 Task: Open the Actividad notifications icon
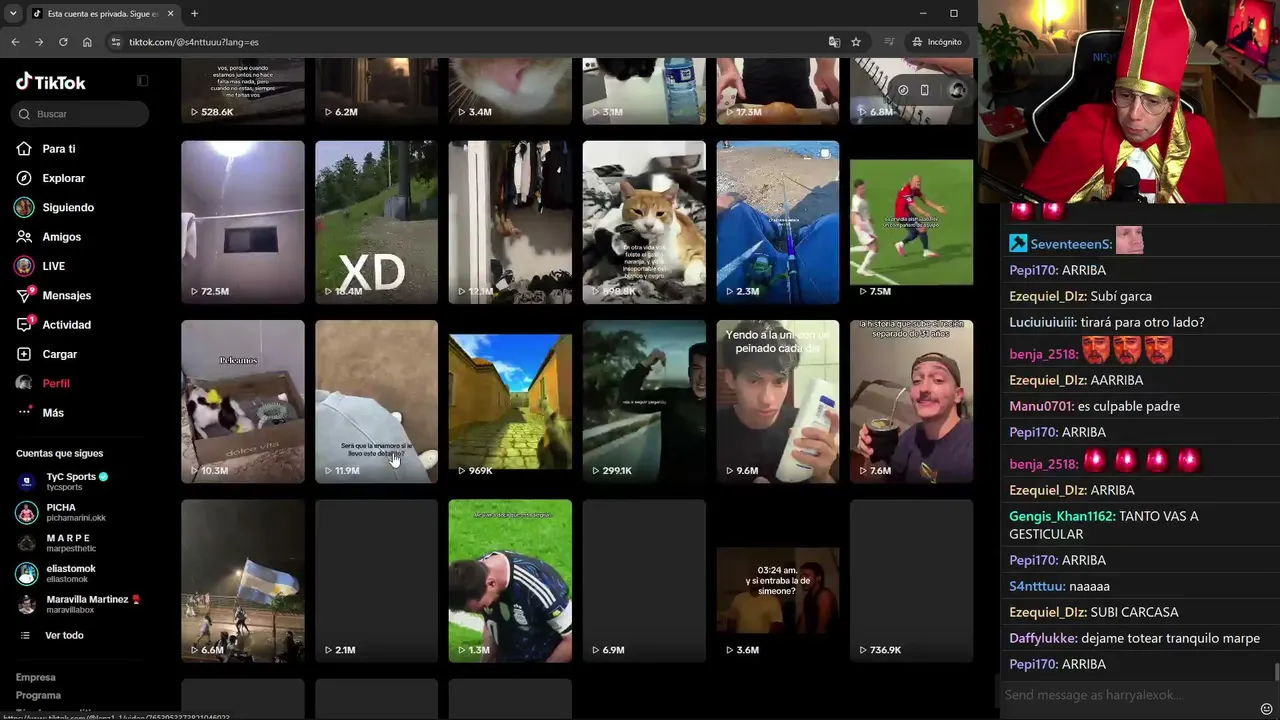click(24, 324)
